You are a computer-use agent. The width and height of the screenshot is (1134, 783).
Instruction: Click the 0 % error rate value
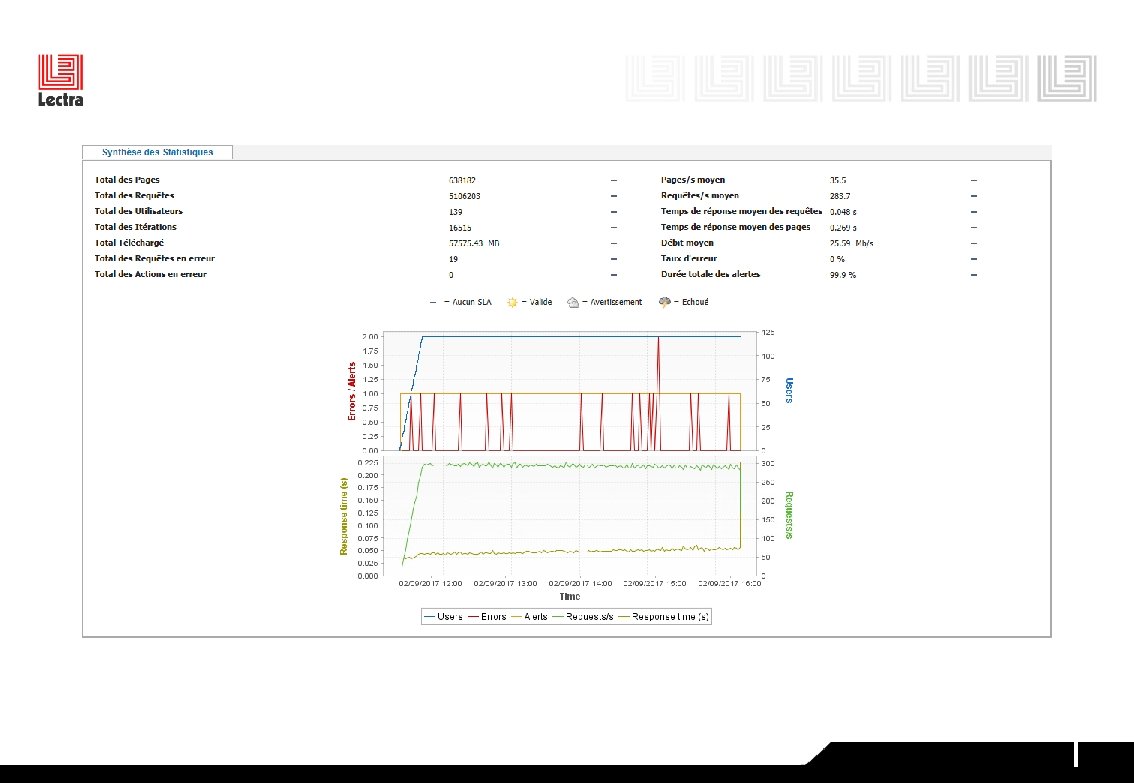point(837,259)
